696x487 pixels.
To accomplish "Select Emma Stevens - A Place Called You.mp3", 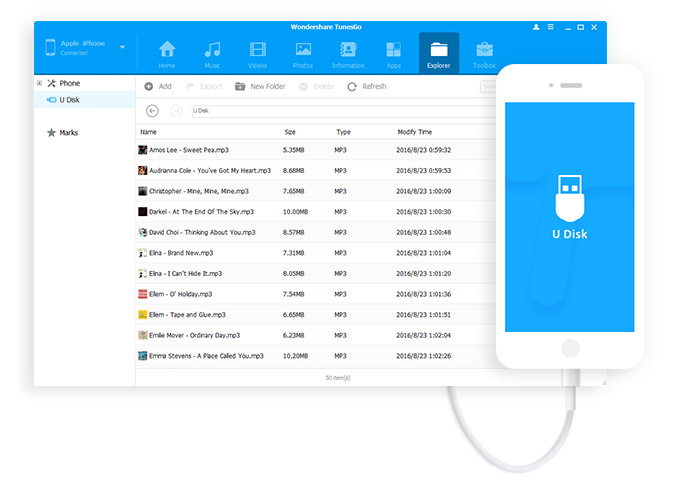I will (316, 356).
